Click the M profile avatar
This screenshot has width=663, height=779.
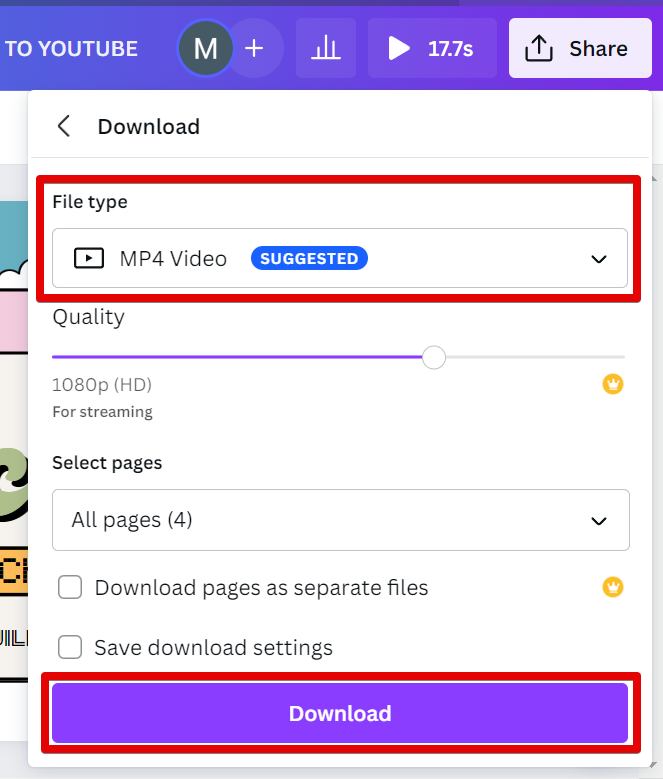pyautogui.click(x=205, y=48)
